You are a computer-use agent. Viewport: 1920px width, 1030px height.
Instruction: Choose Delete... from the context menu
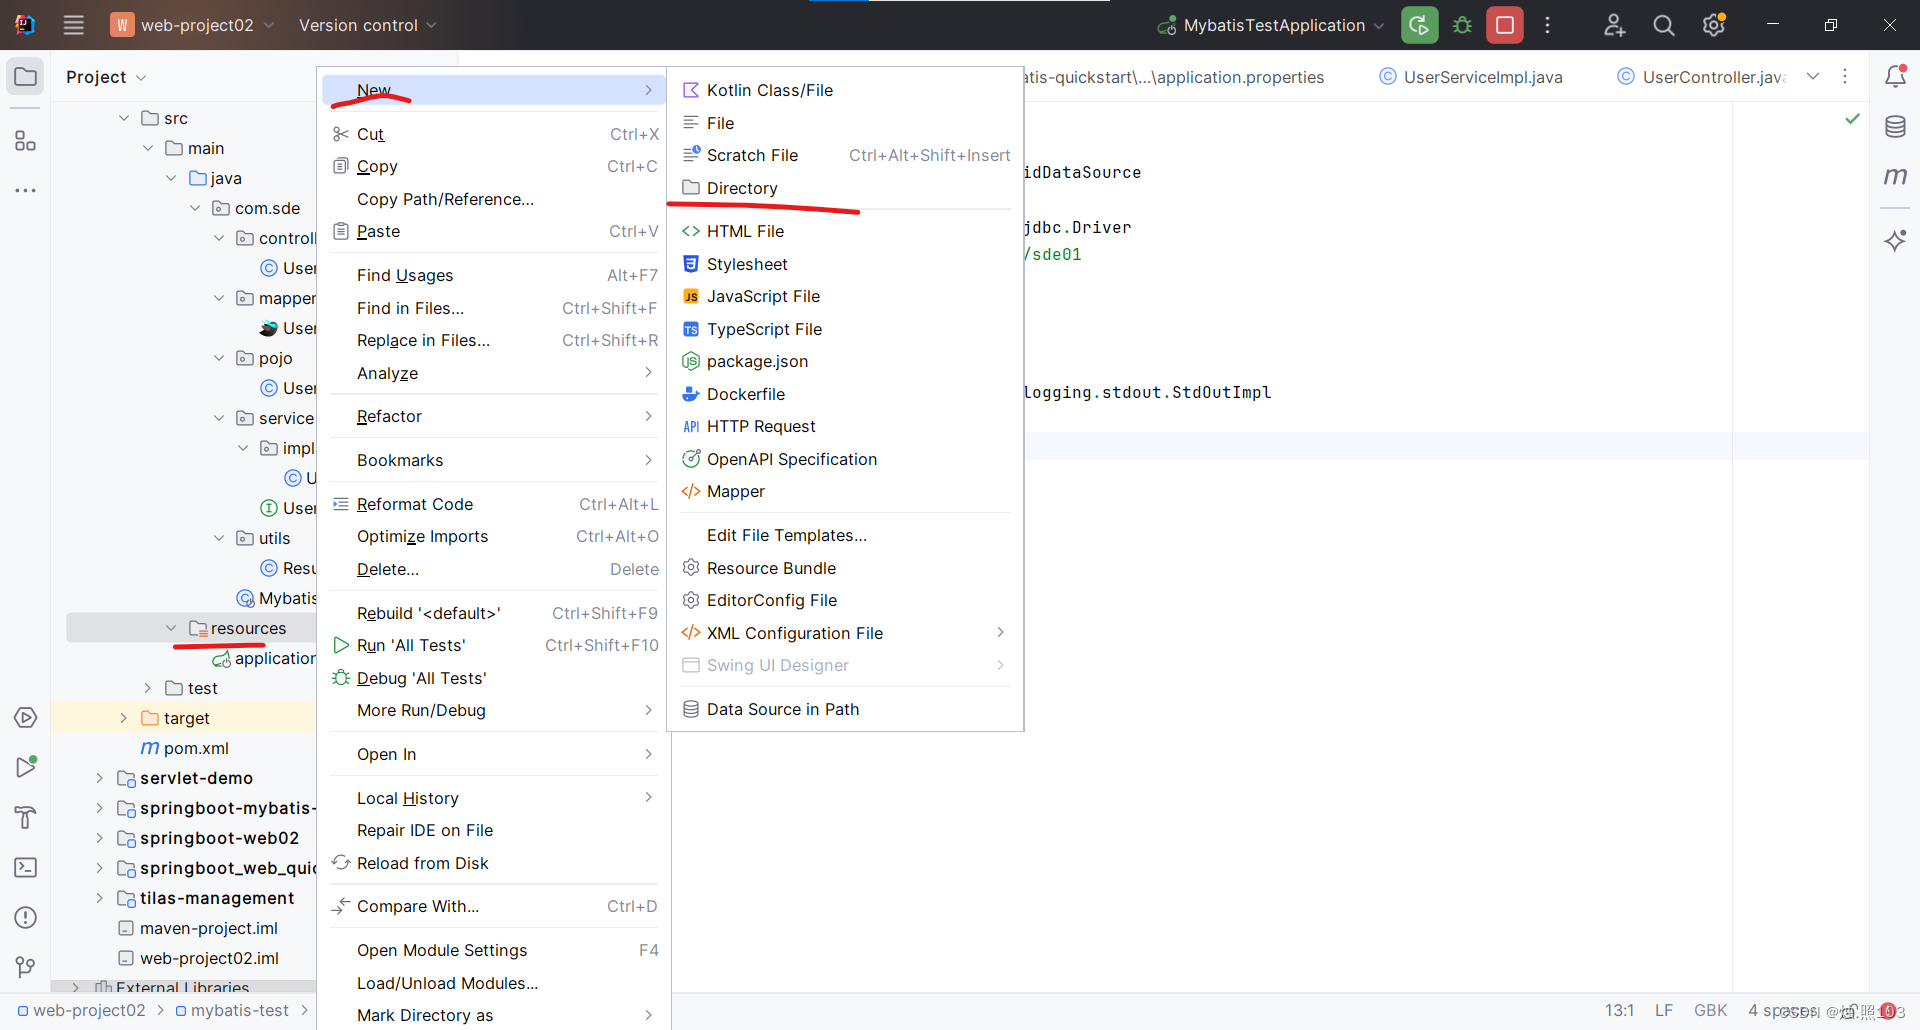pos(494,569)
